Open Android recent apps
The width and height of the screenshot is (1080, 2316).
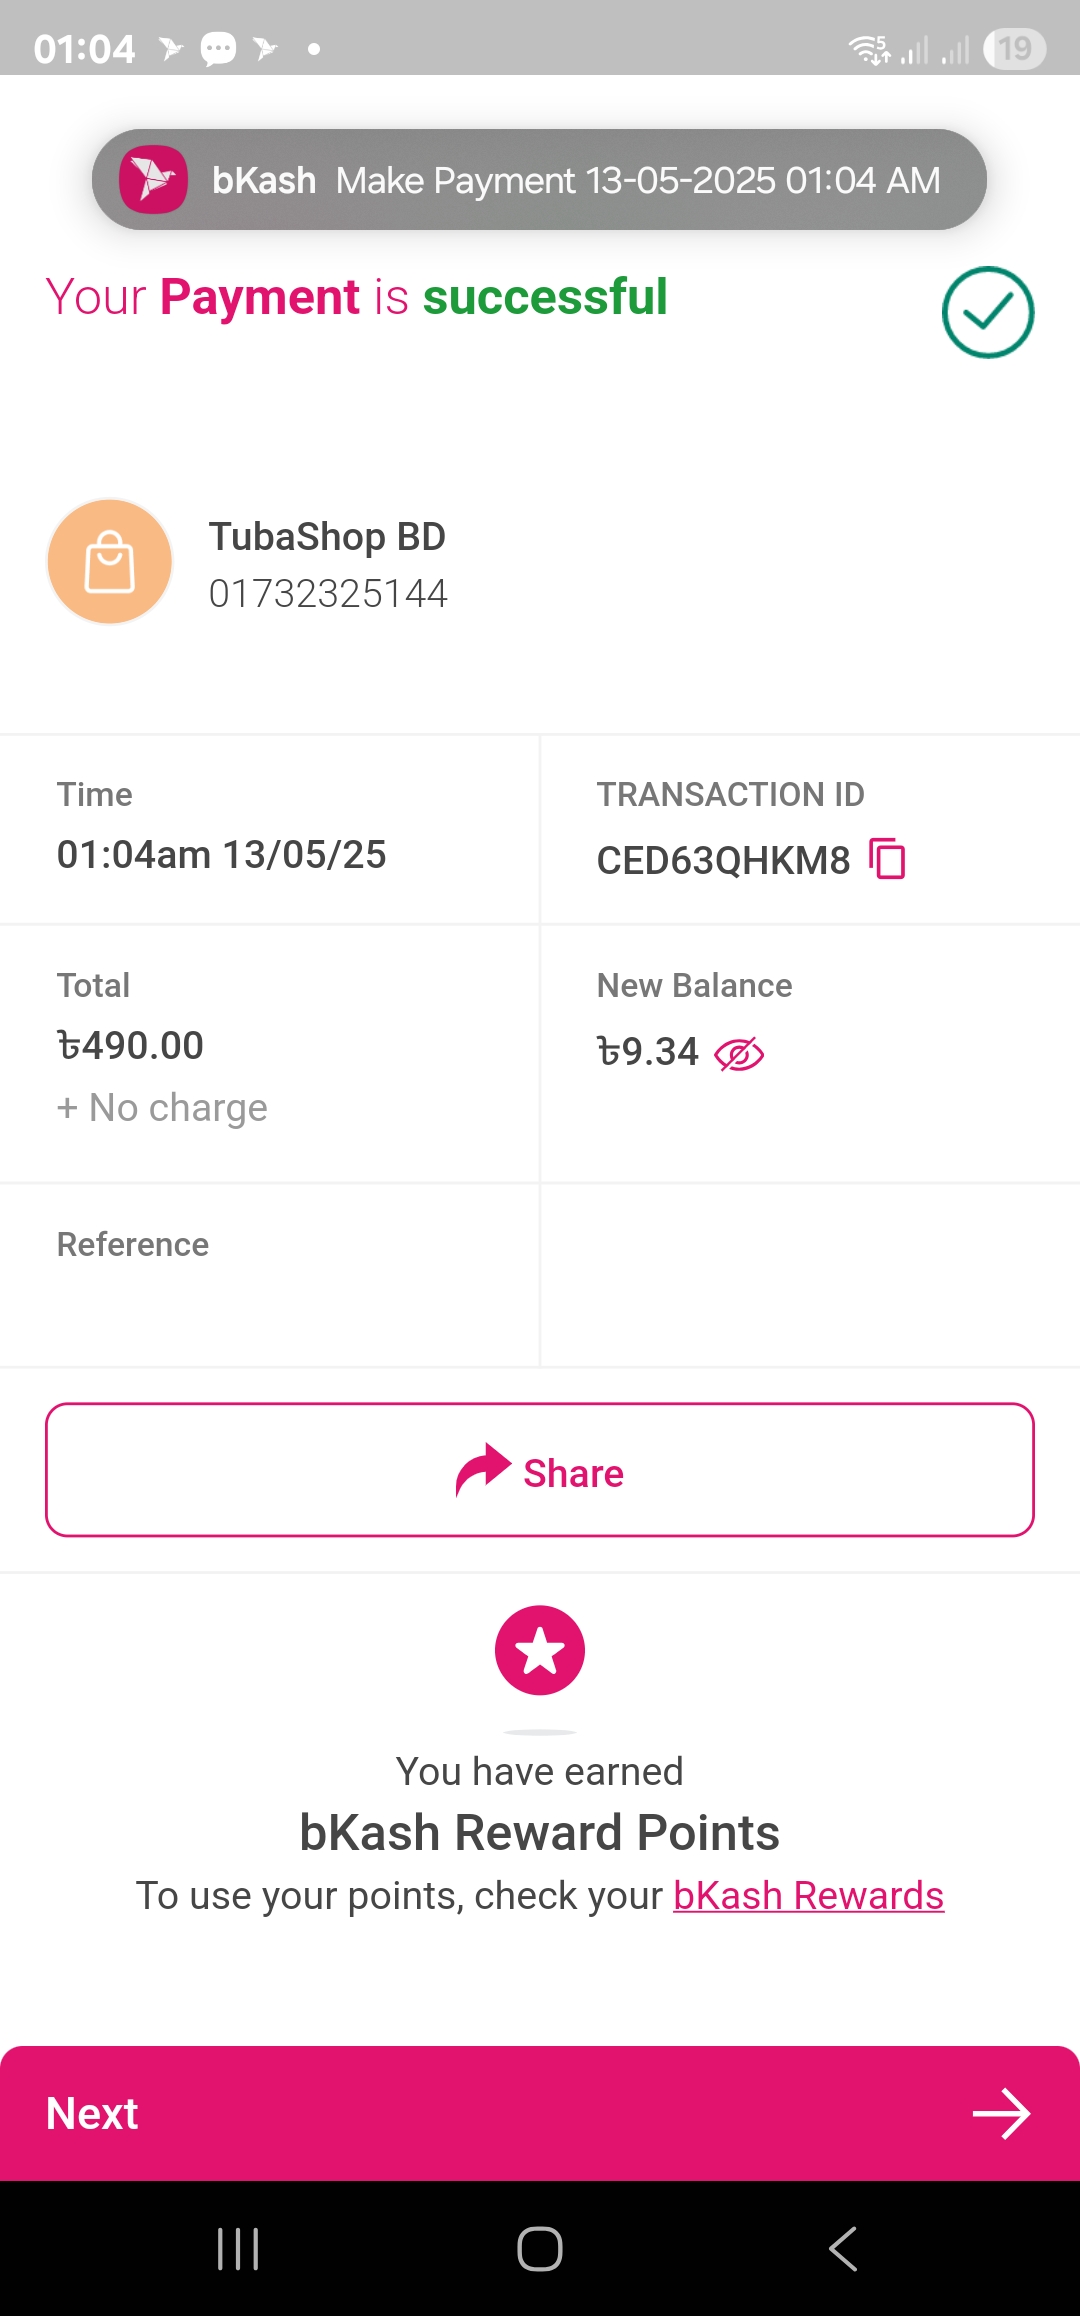(238, 2249)
